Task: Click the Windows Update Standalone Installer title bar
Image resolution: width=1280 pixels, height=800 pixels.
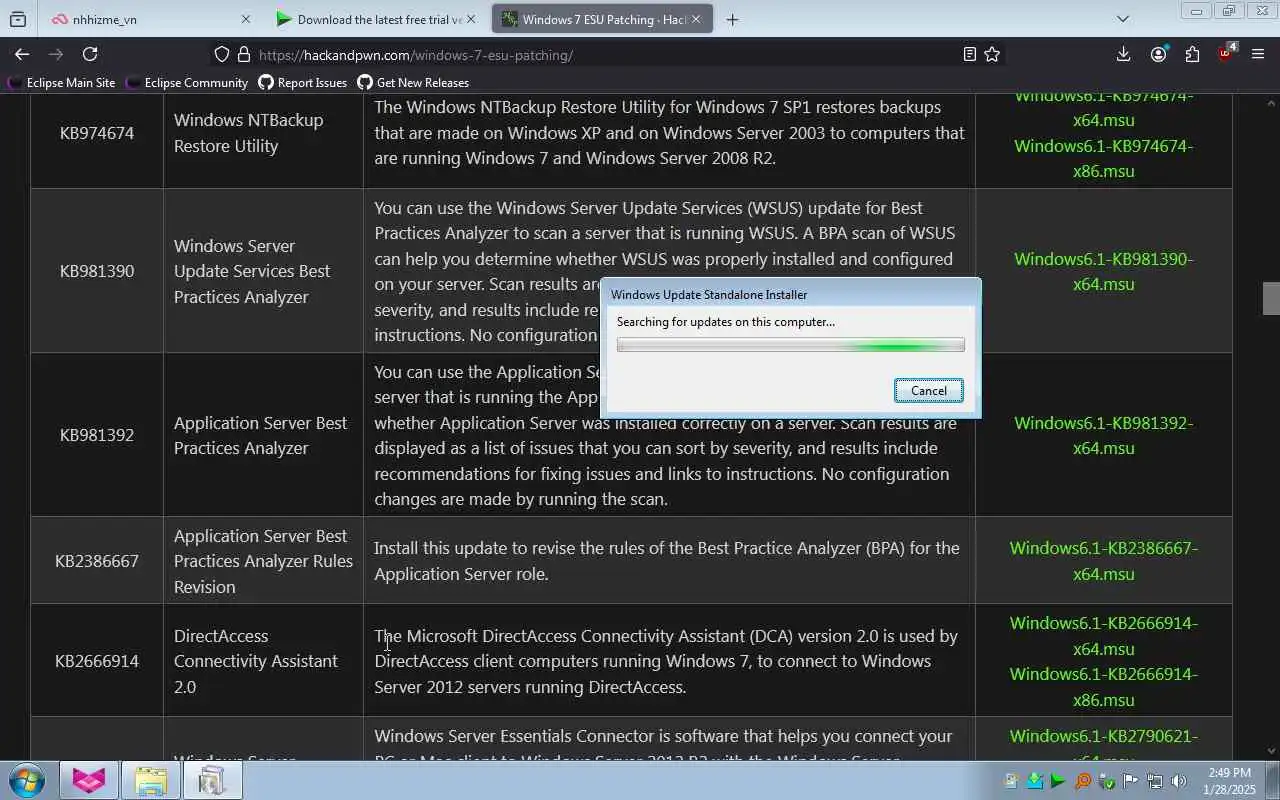Action: [x=790, y=294]
